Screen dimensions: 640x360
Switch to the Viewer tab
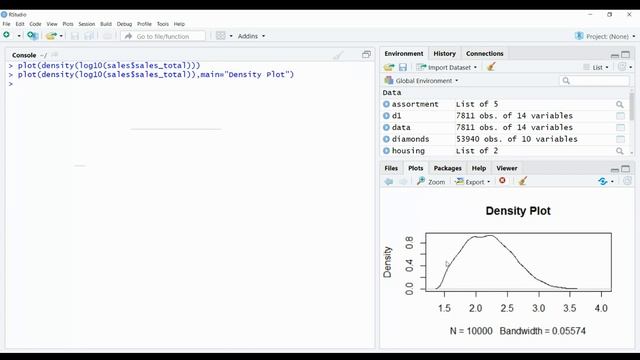[507, 168]
